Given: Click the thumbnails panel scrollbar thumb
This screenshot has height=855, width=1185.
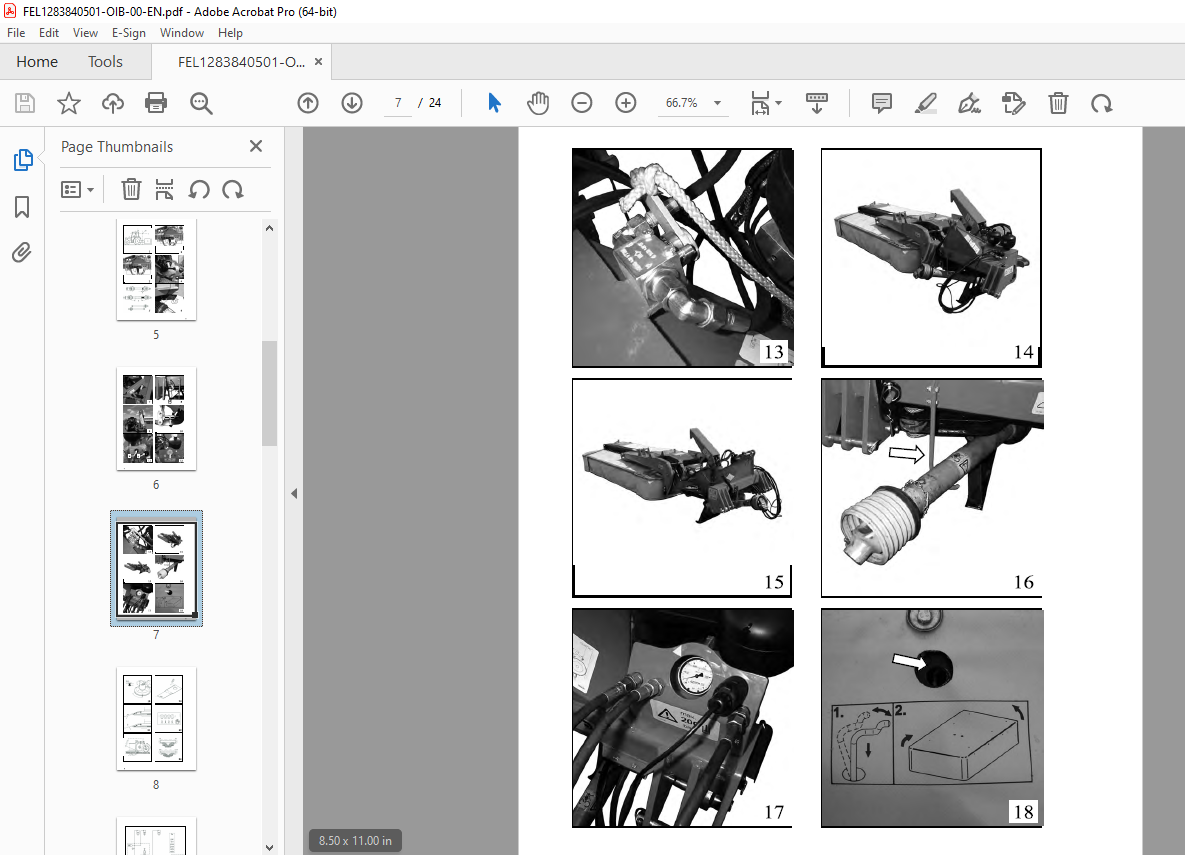Looking at the screenshot, I should [x=269, y=393].
